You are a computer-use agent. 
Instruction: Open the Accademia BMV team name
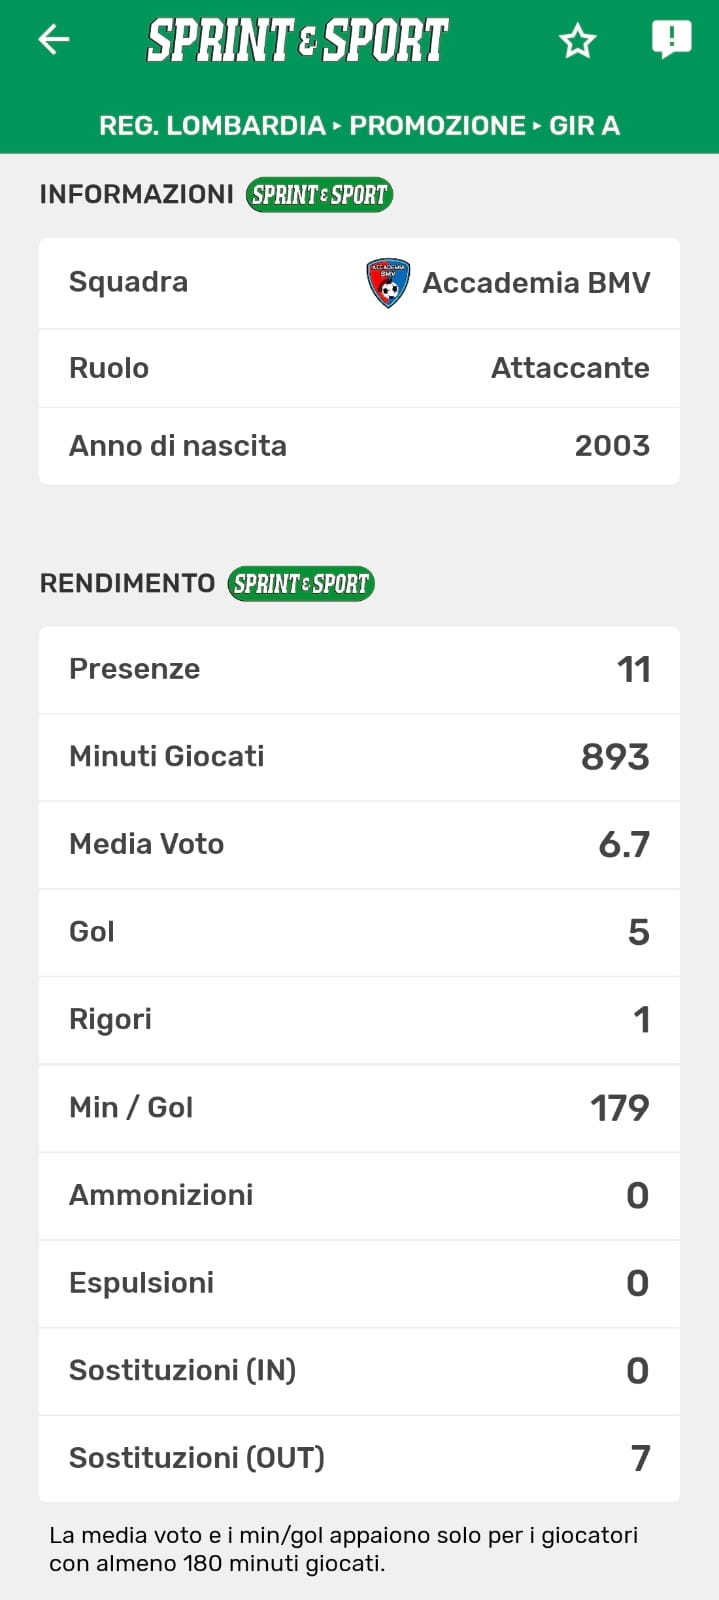(x=536, y=283)
